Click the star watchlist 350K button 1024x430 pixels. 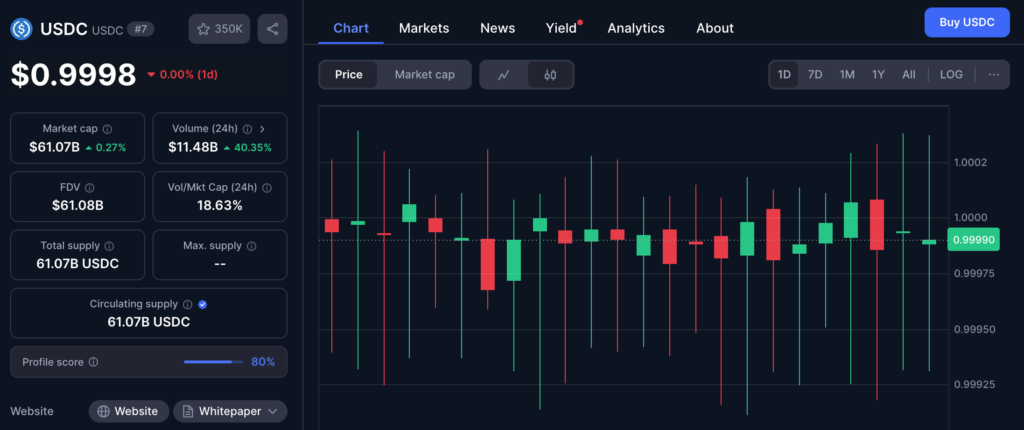(219, 29)
